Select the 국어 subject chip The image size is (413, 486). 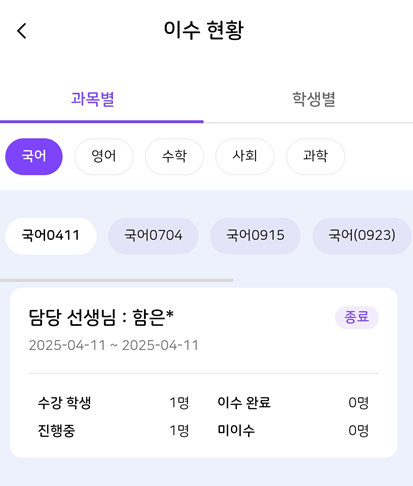[x=34, y=156]
